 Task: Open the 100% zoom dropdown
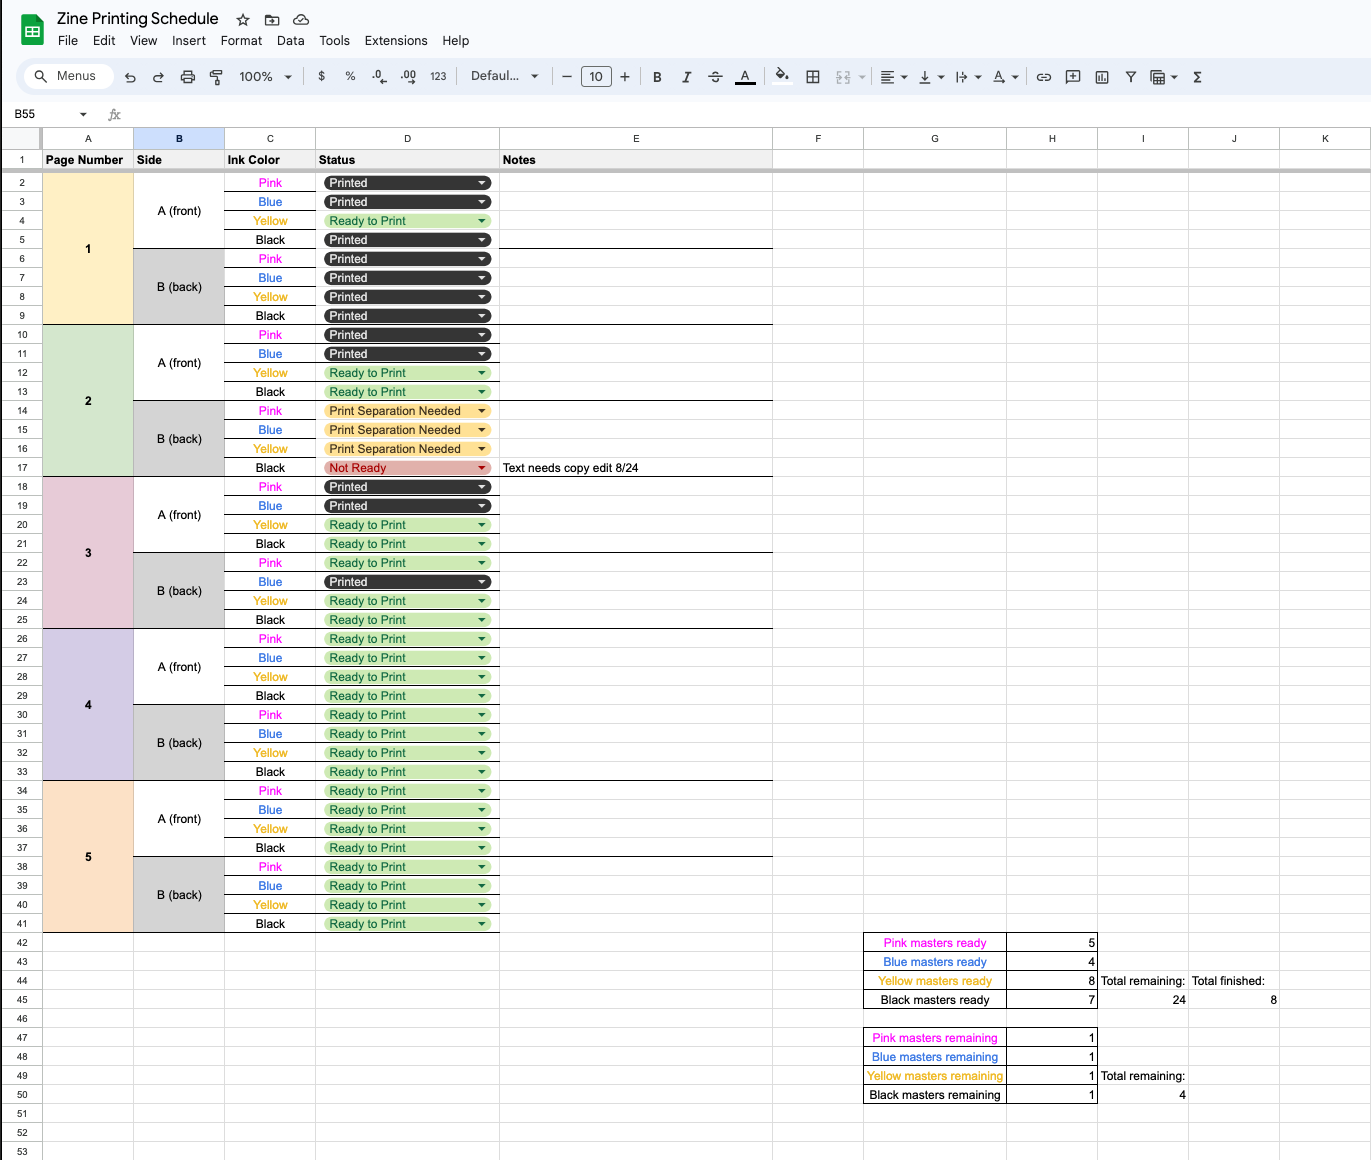pyautogui.click(x=265, y=77)
